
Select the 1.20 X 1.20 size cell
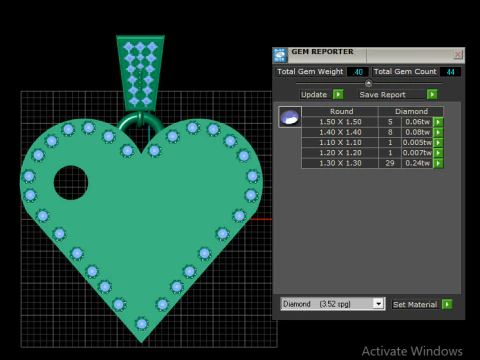coord(340,153)
